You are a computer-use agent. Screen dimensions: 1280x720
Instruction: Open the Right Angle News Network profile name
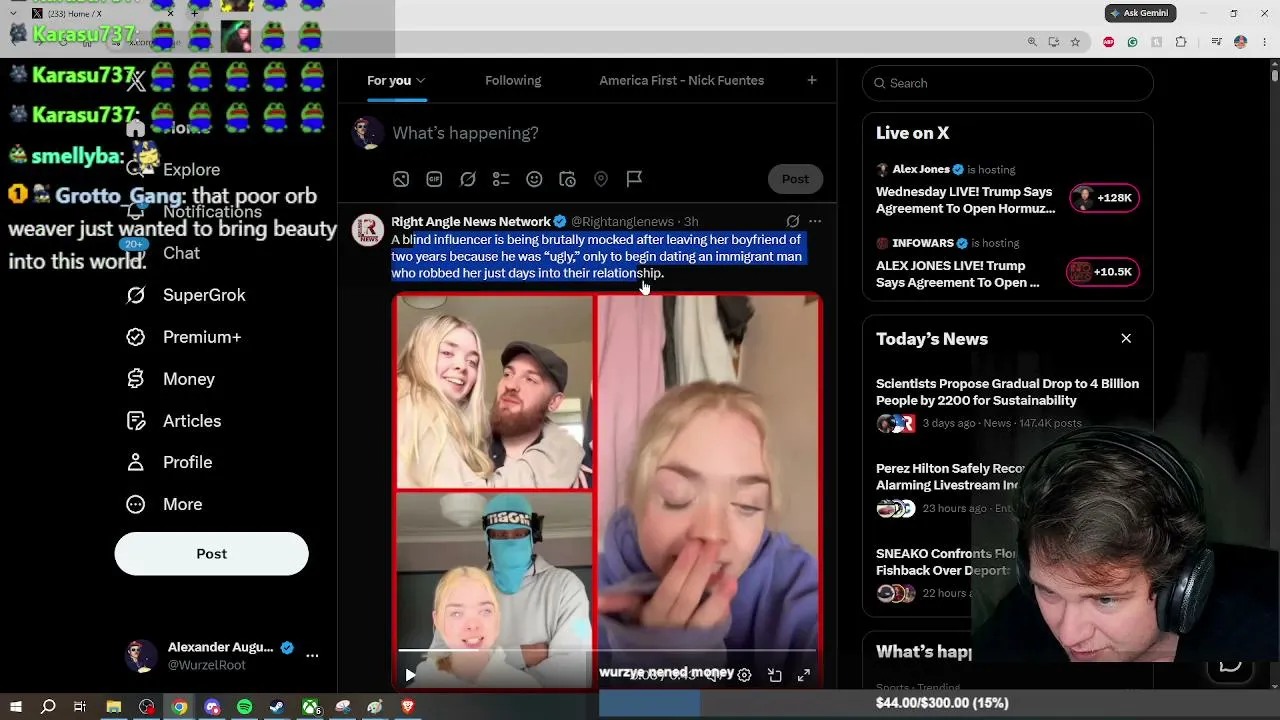[471, 221]
